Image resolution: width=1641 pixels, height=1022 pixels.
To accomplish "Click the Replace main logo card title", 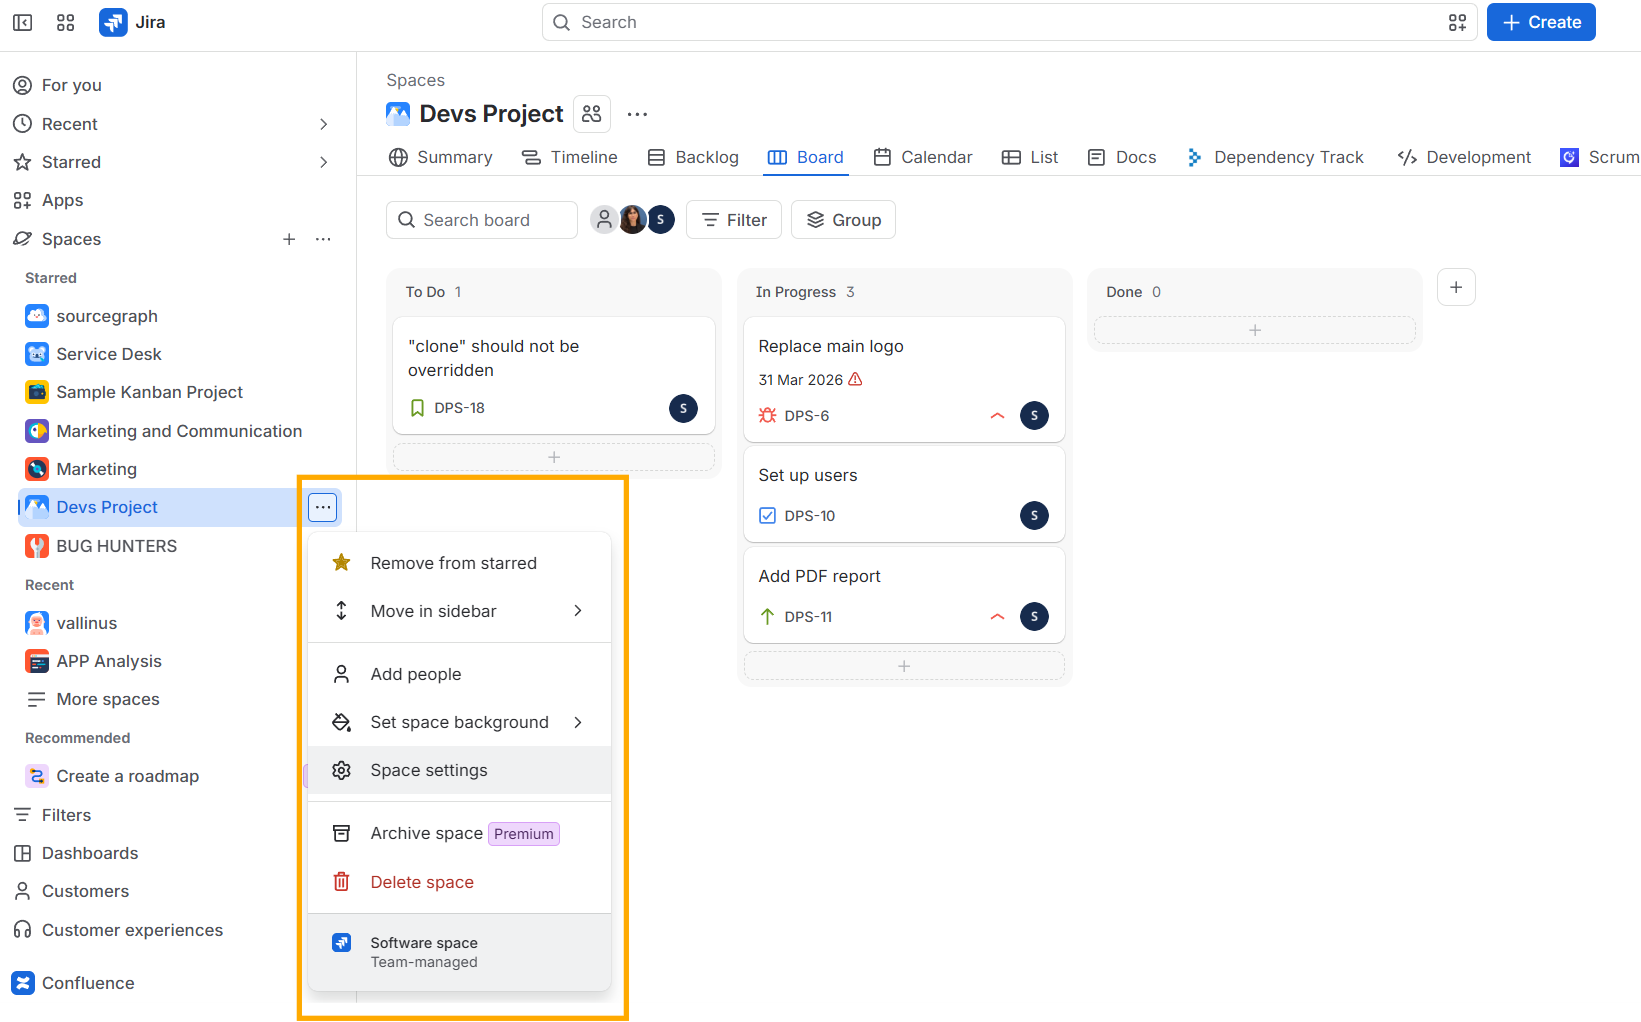I will 831,346.
